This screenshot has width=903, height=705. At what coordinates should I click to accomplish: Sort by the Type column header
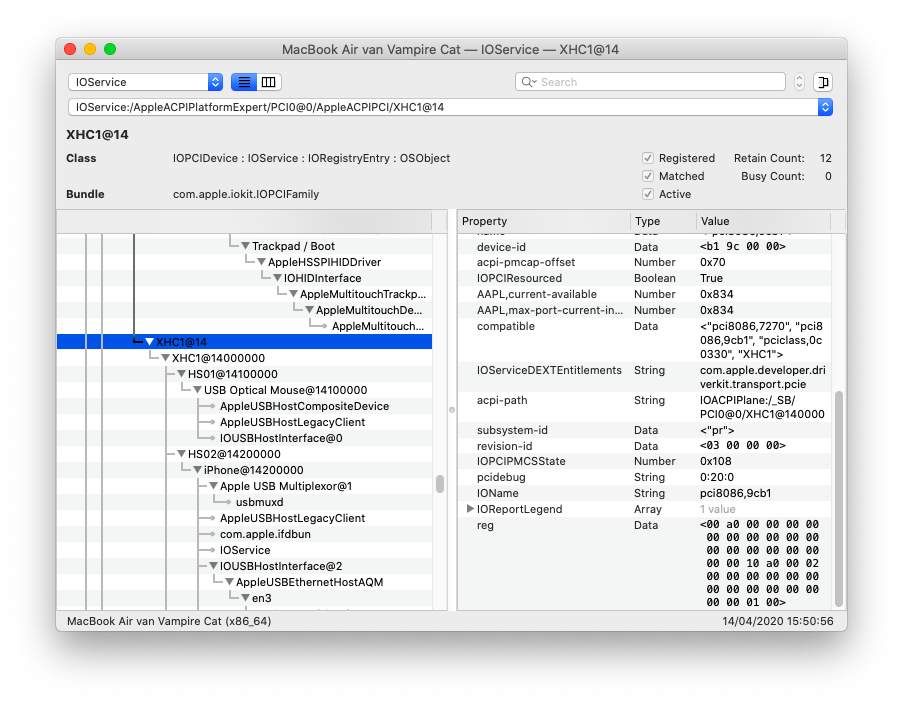(663, 221)
